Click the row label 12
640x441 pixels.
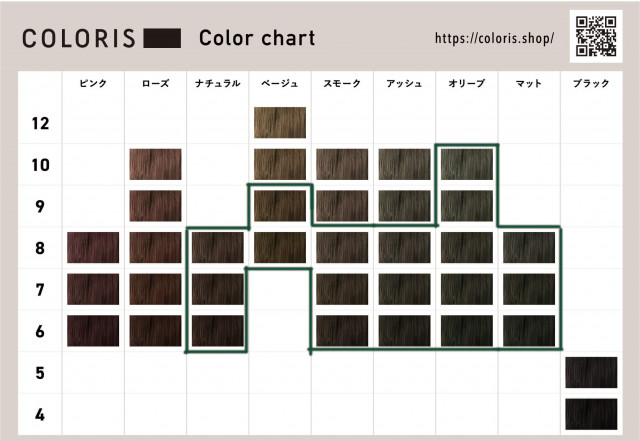coord(40,124)
